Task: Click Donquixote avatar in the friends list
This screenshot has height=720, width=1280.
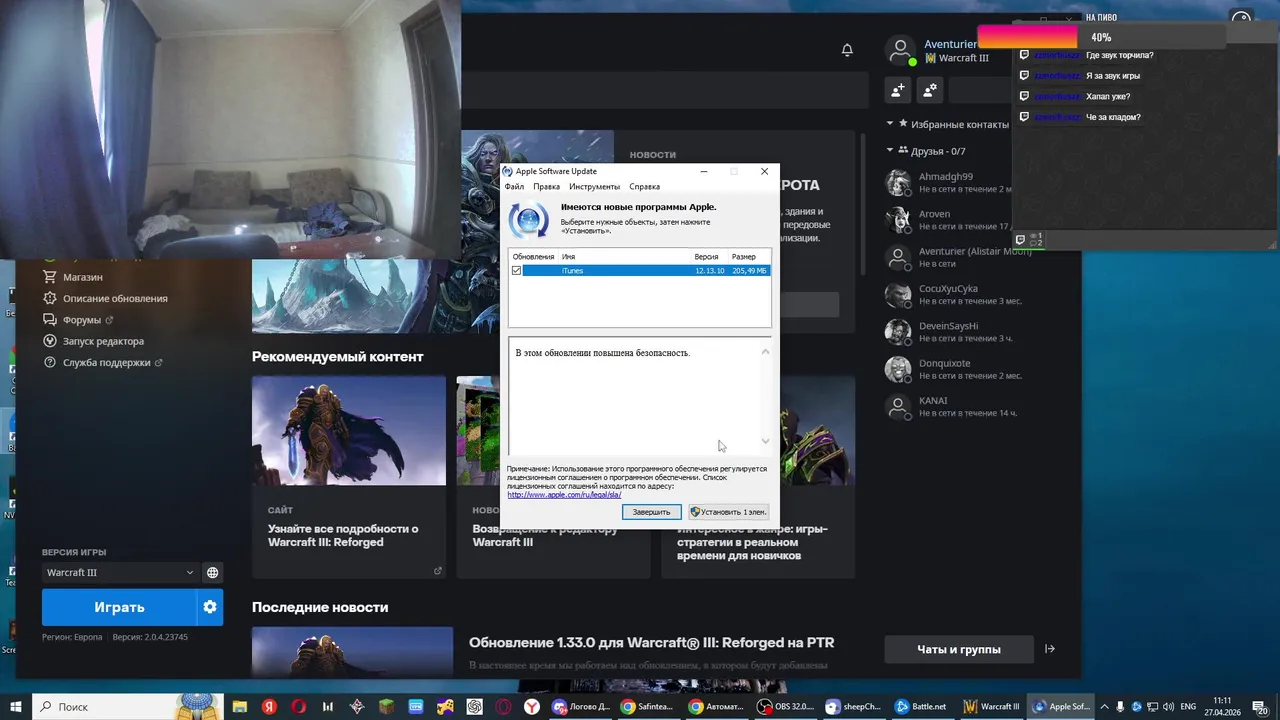Action: [898, 369]
